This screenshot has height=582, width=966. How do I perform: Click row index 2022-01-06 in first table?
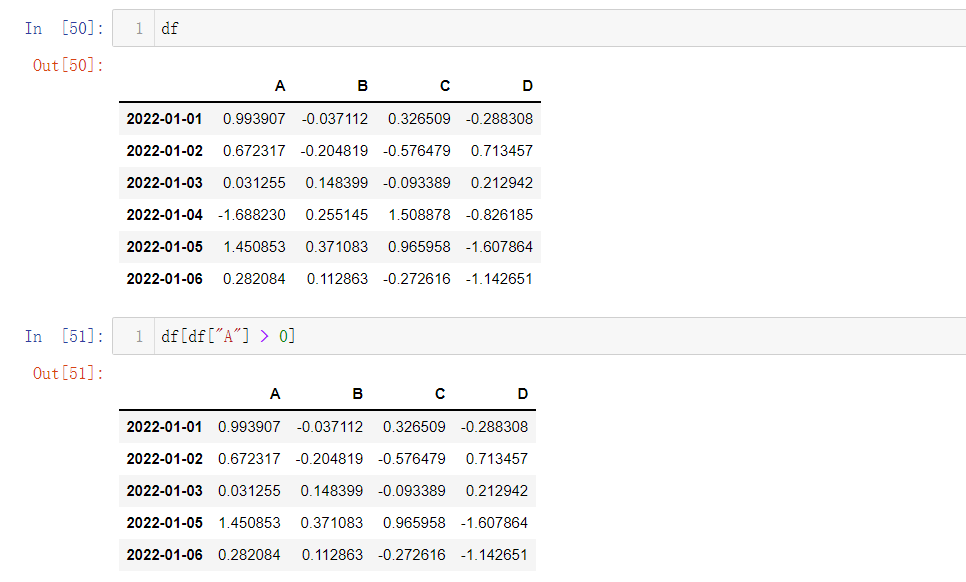coord(164,279)
